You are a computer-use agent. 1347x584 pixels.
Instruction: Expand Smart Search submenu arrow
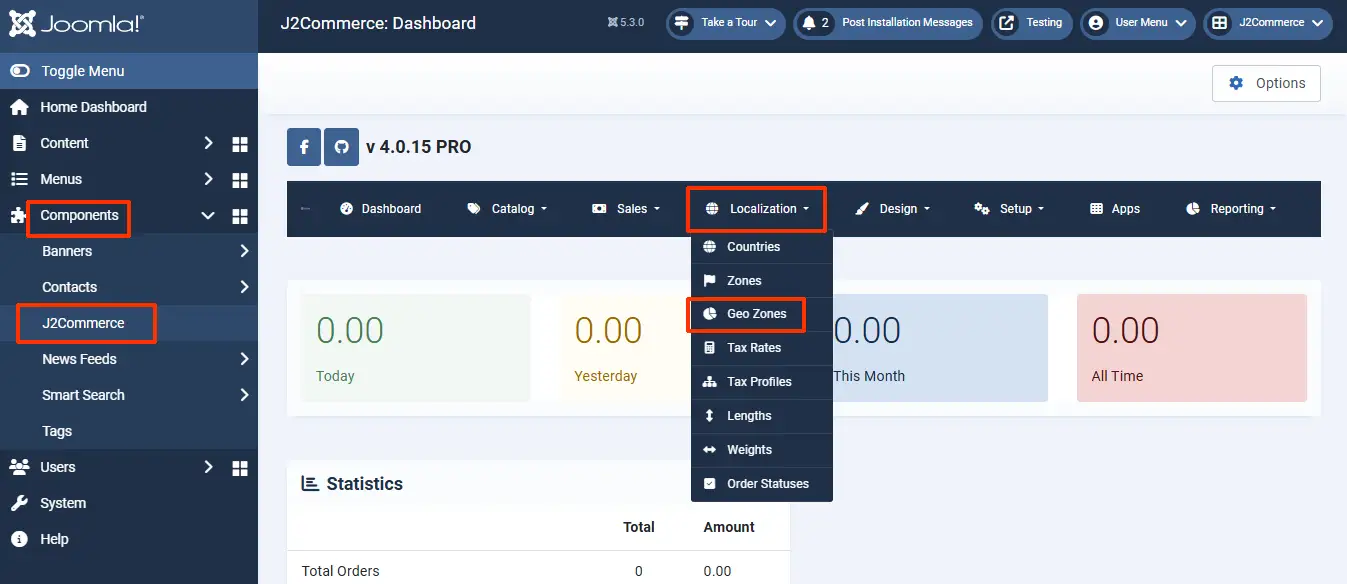(244, 395)
